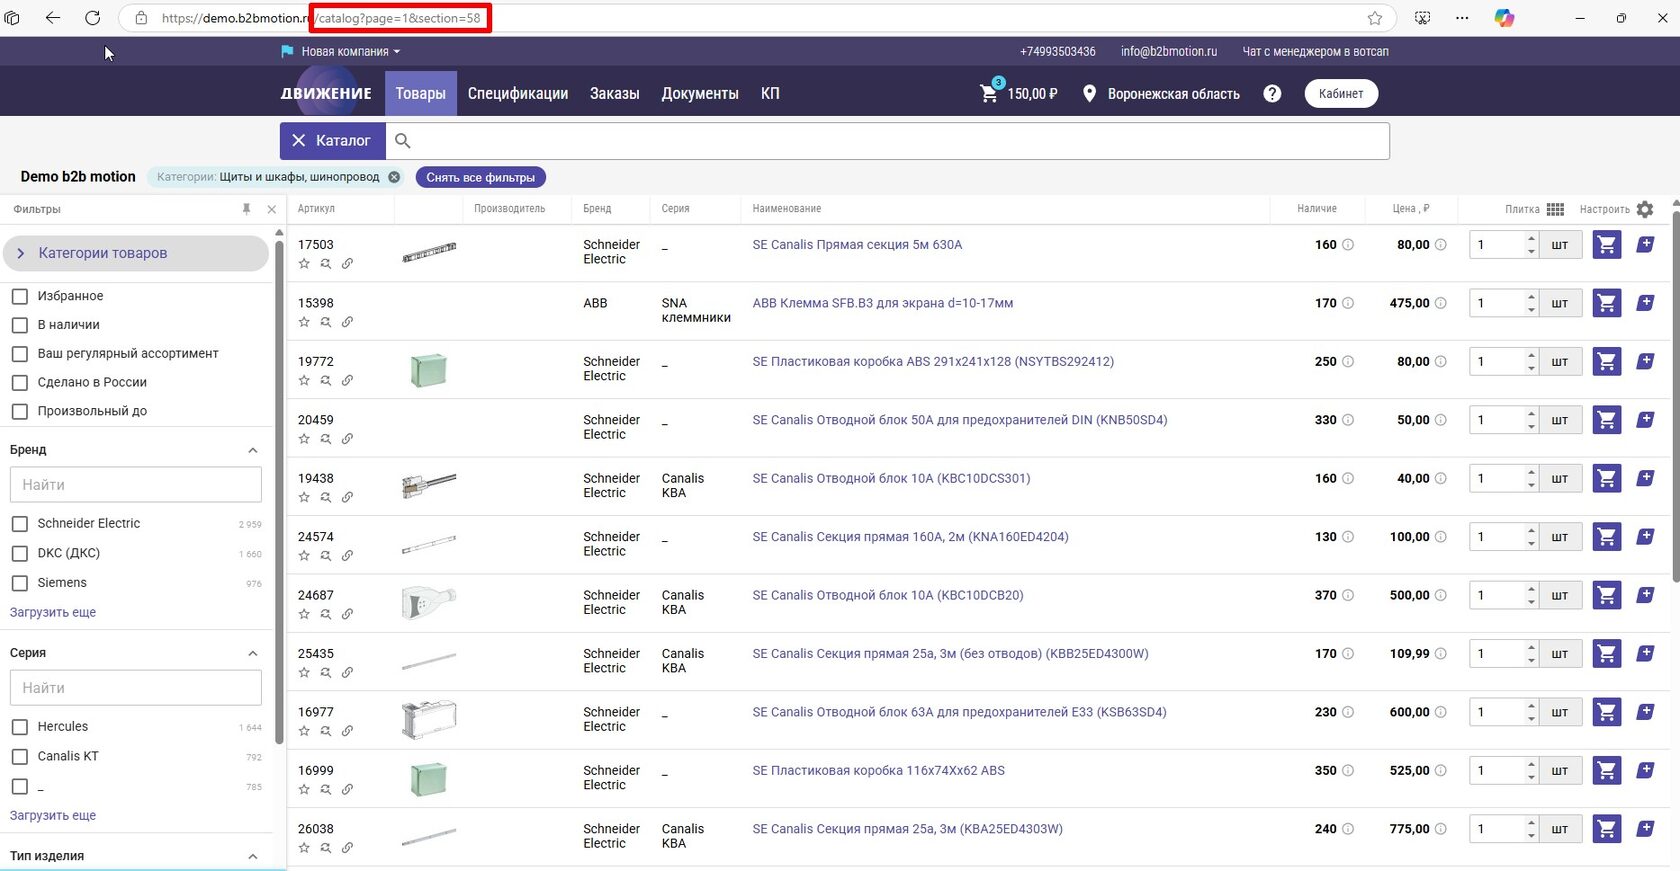
Task: Add article 16999 to the specification
Action: [x=1645, y=771]
